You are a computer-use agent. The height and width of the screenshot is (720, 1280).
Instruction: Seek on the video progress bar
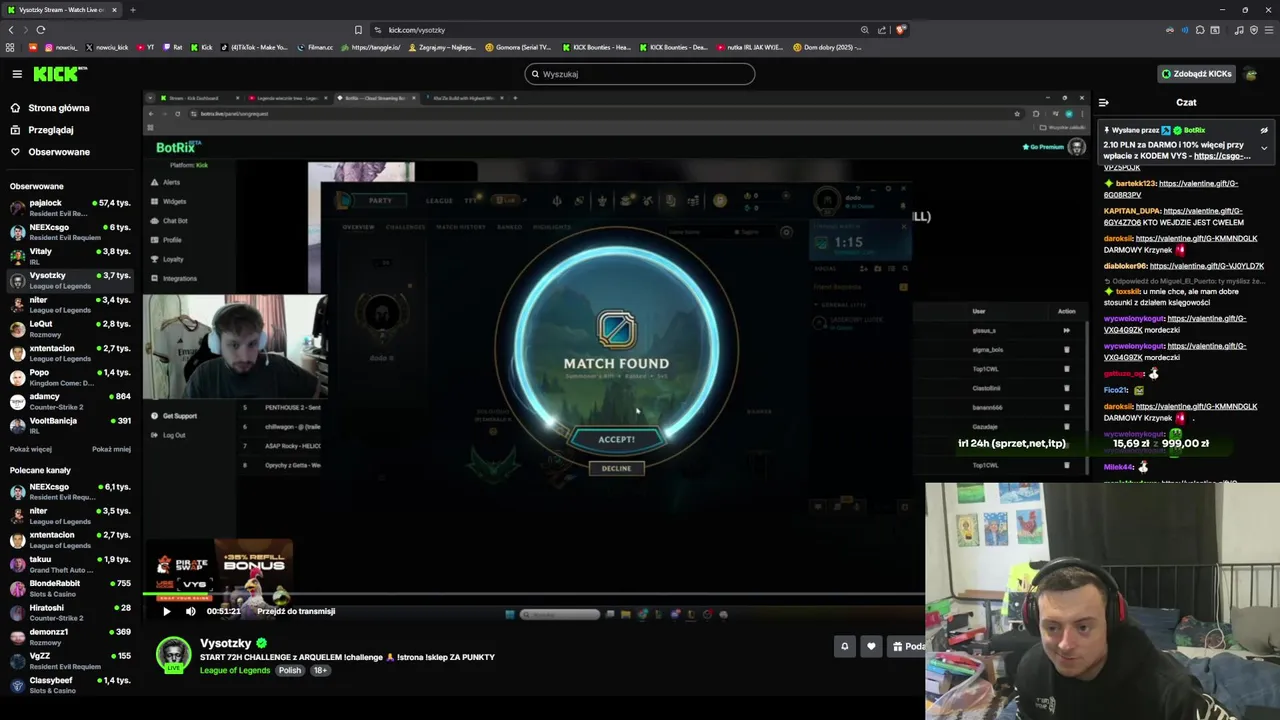(534, 596)
